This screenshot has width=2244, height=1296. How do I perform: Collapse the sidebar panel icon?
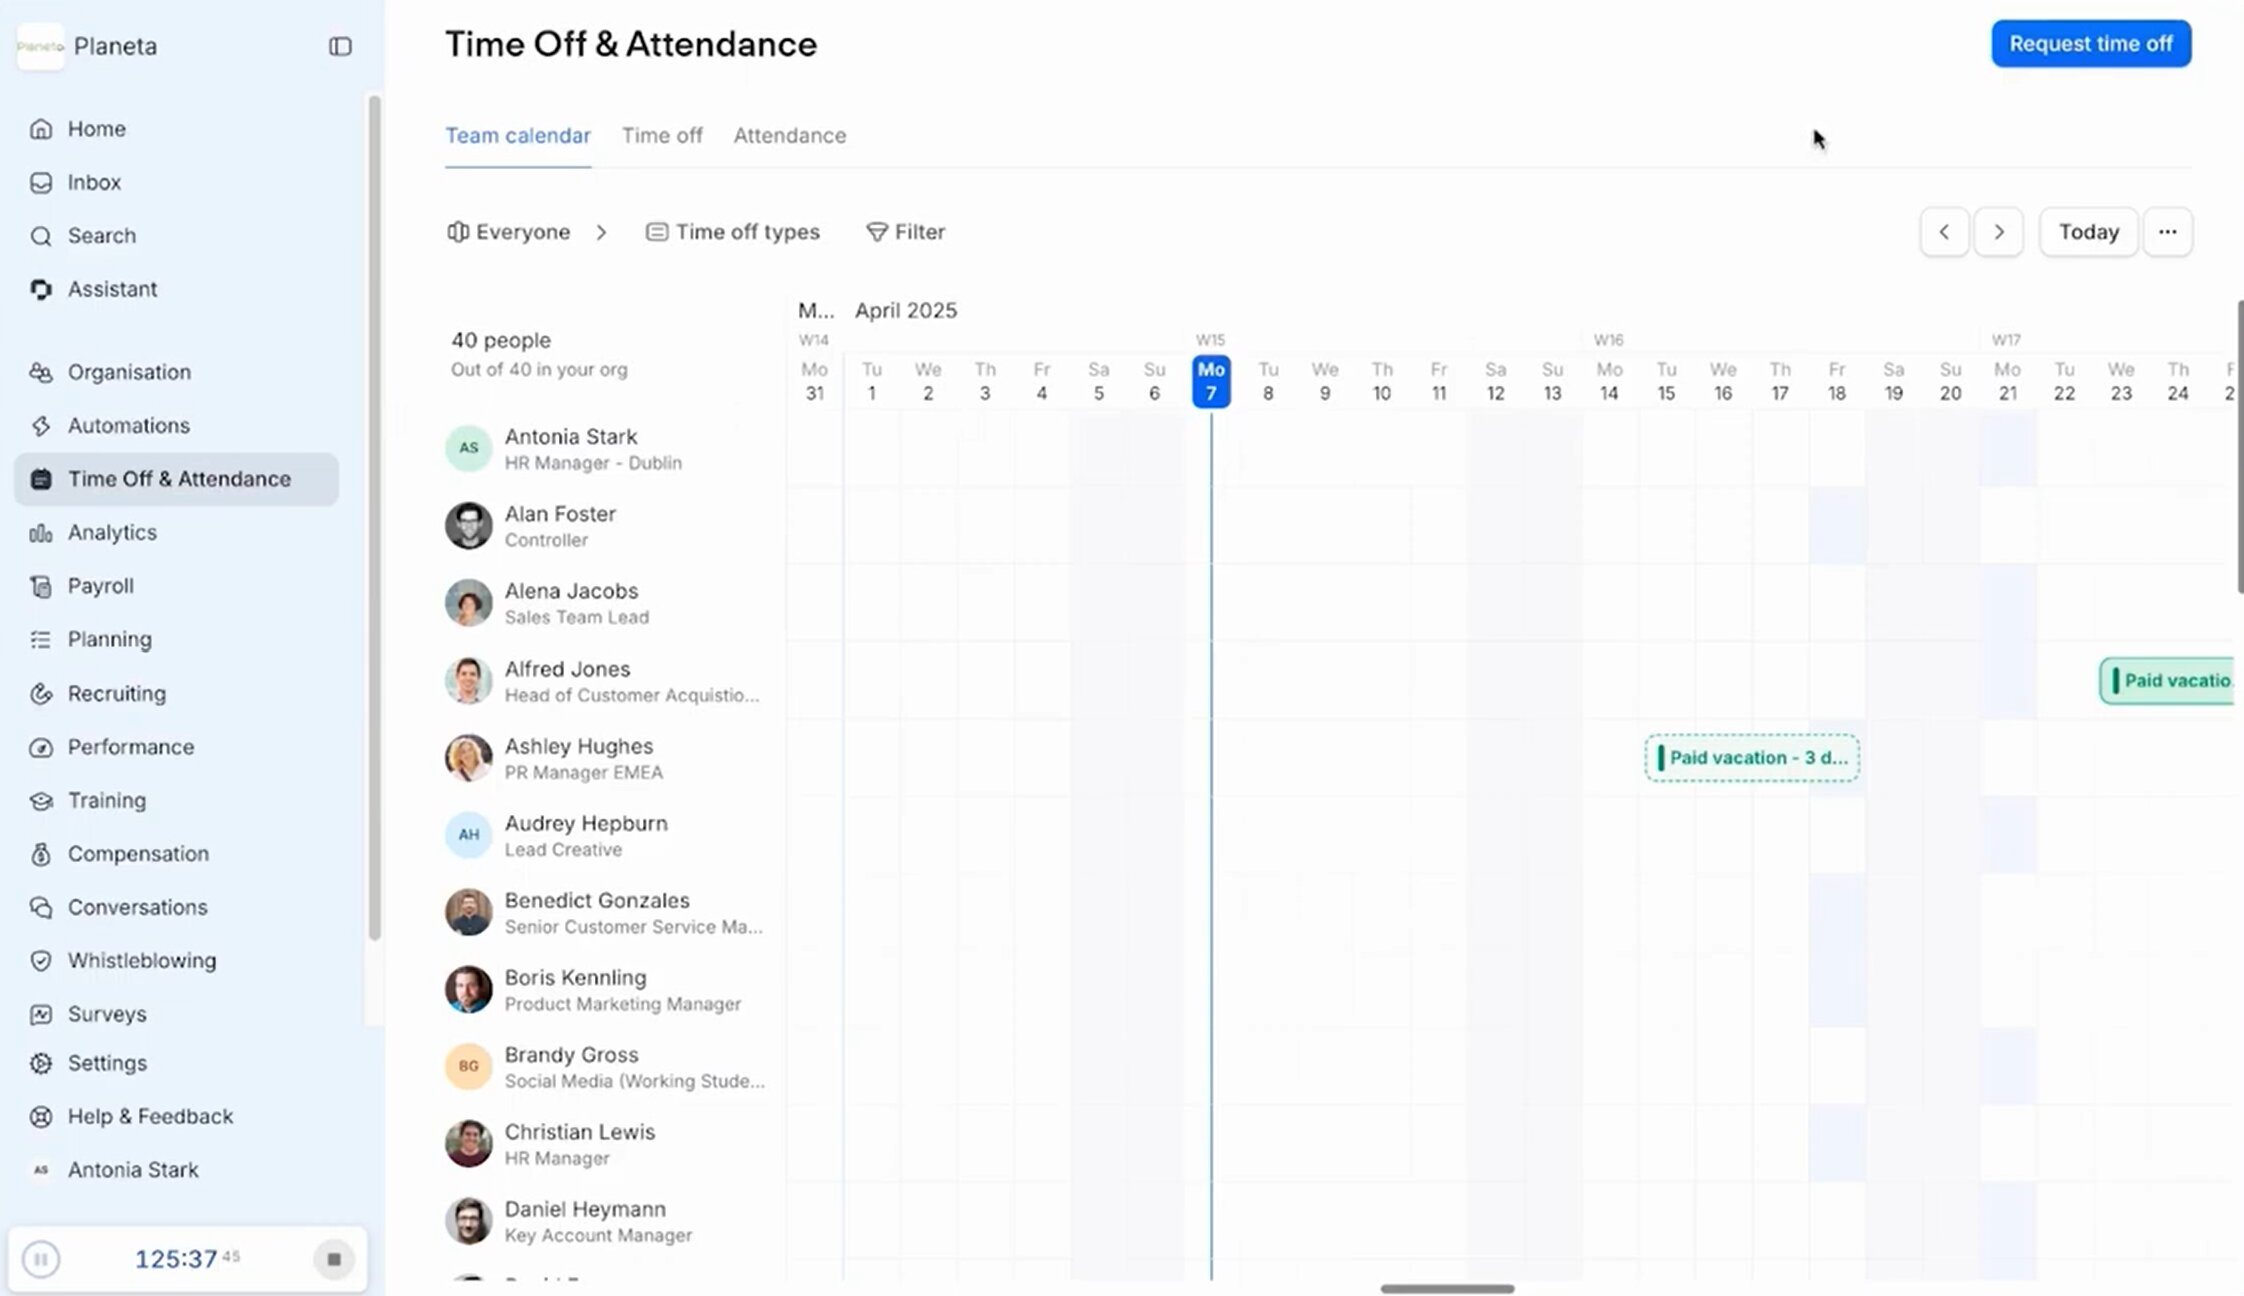[x=340, y=46]
